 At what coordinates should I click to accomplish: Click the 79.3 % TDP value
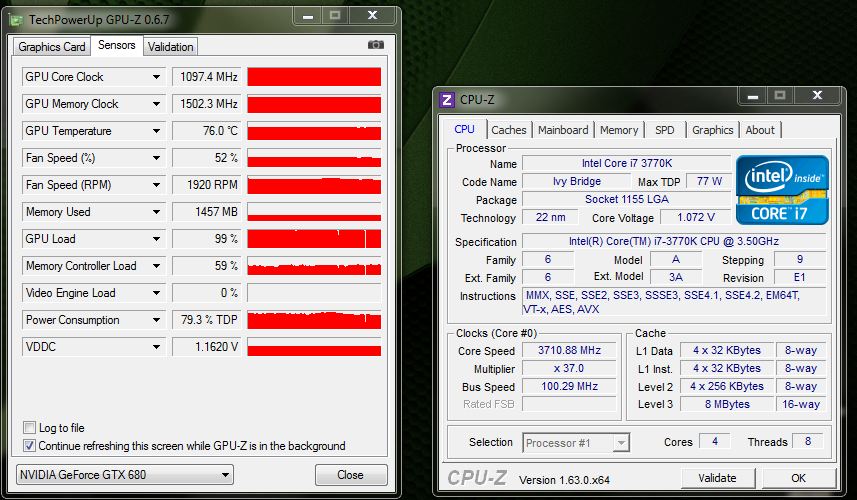206,320
